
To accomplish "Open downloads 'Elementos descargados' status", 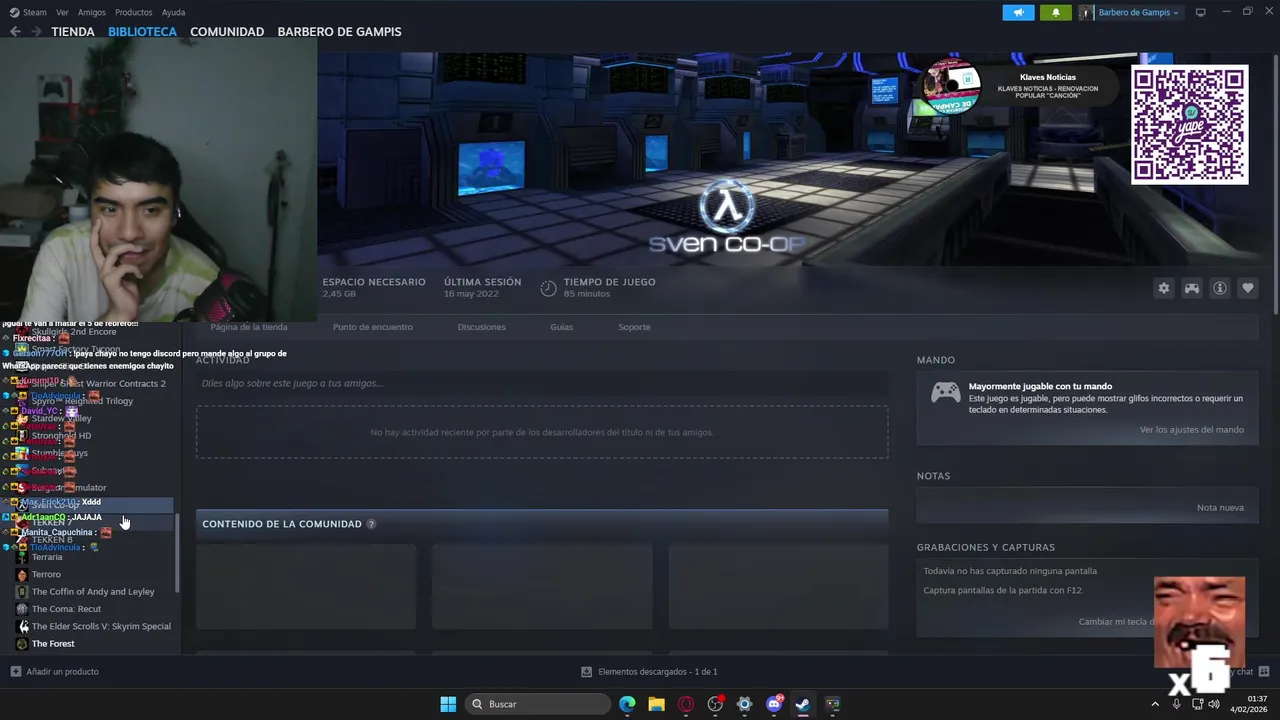I will (x=649, y=672).
